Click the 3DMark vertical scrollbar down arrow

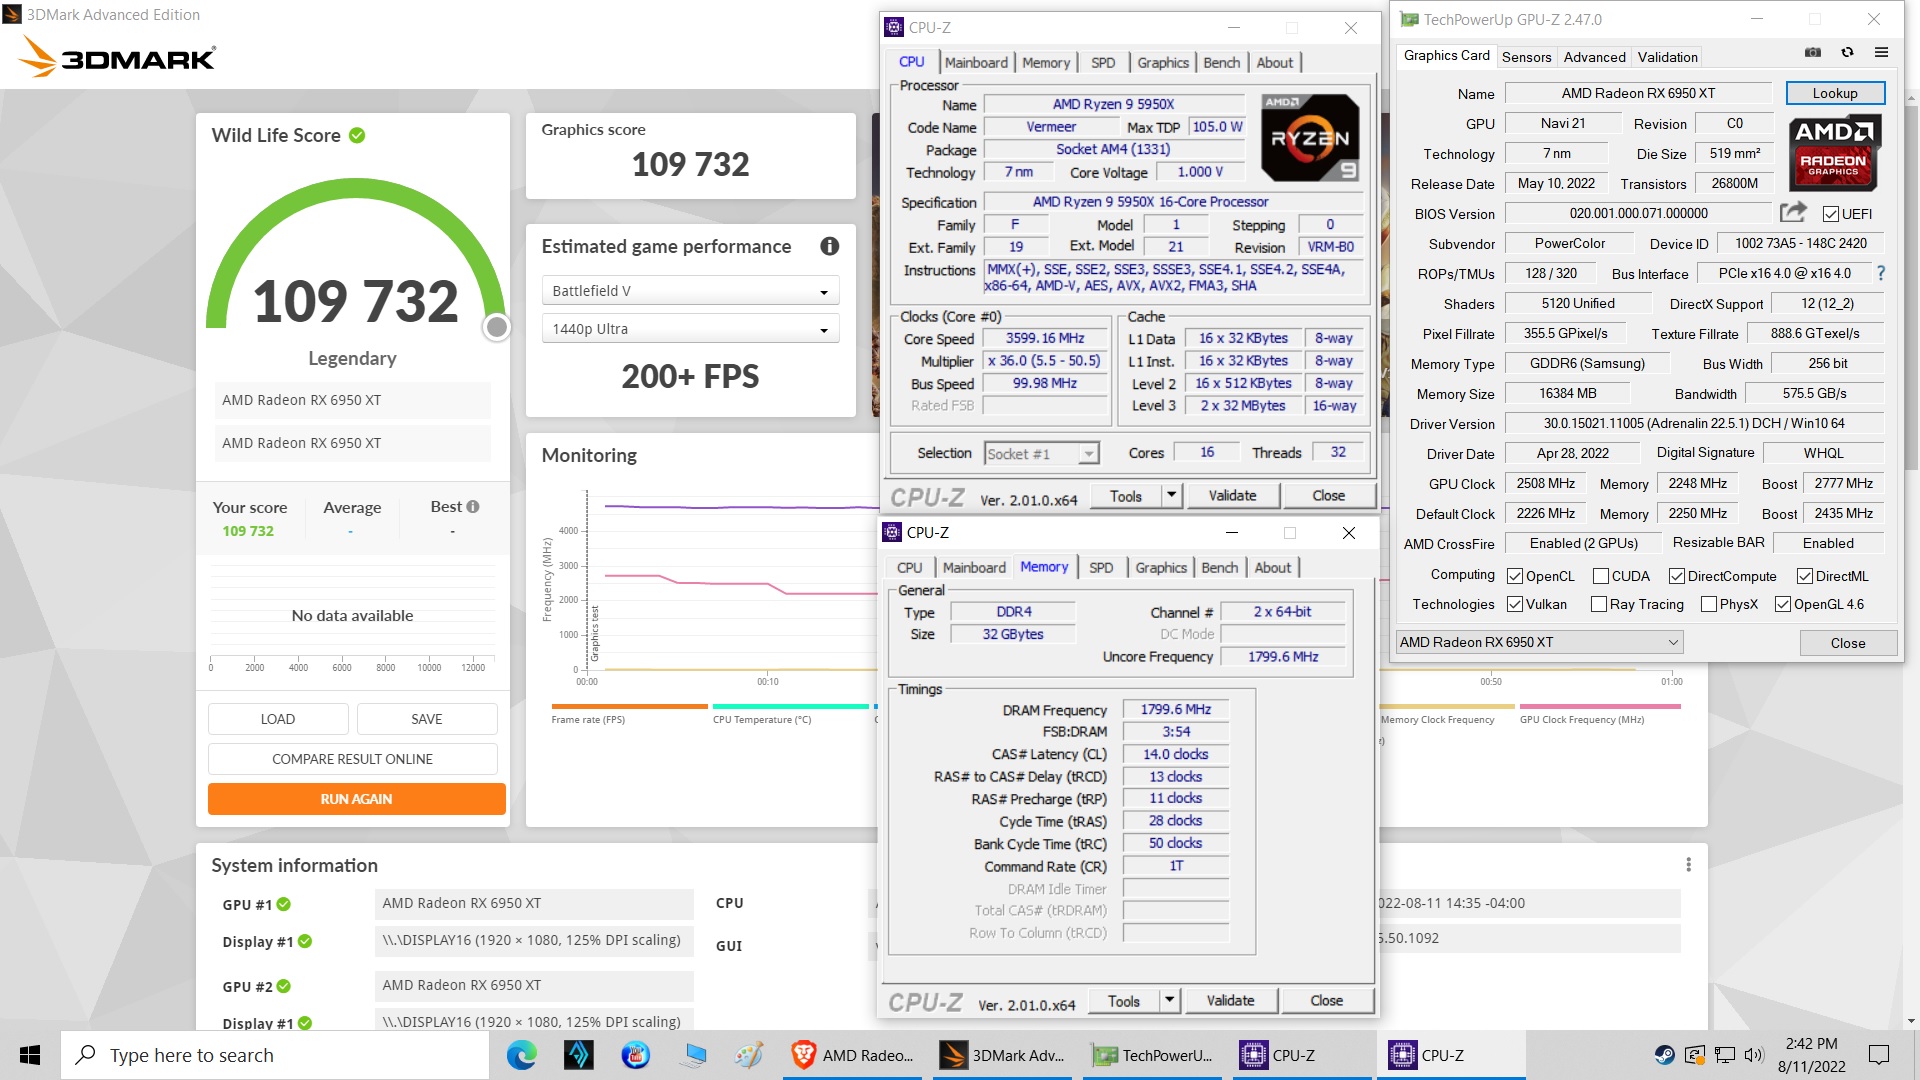pos(1911,1021)
